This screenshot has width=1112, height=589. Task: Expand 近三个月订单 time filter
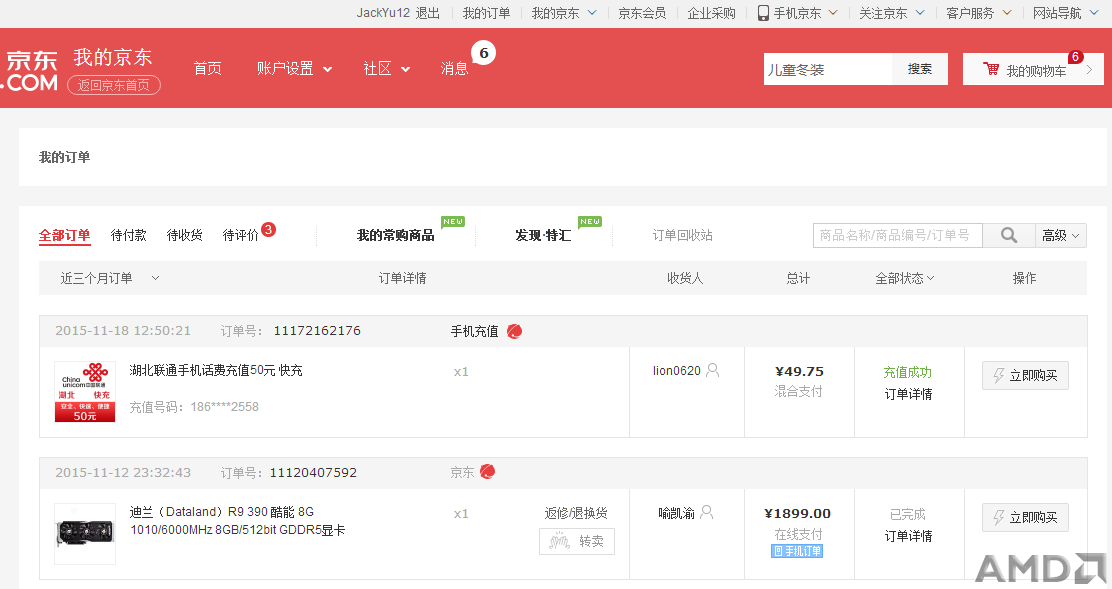tap(110, 279)
